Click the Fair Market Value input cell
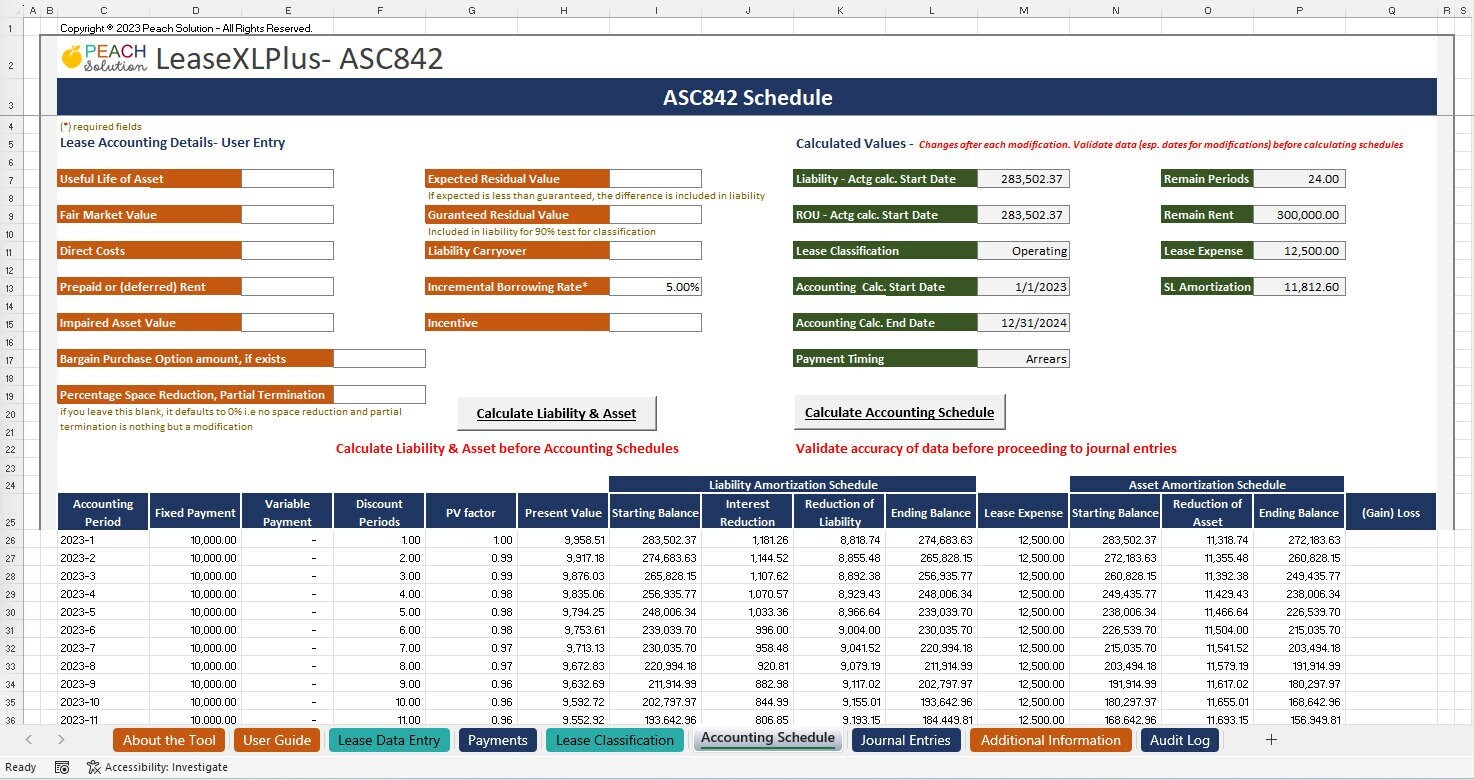1474x780 pixels. 287,215
